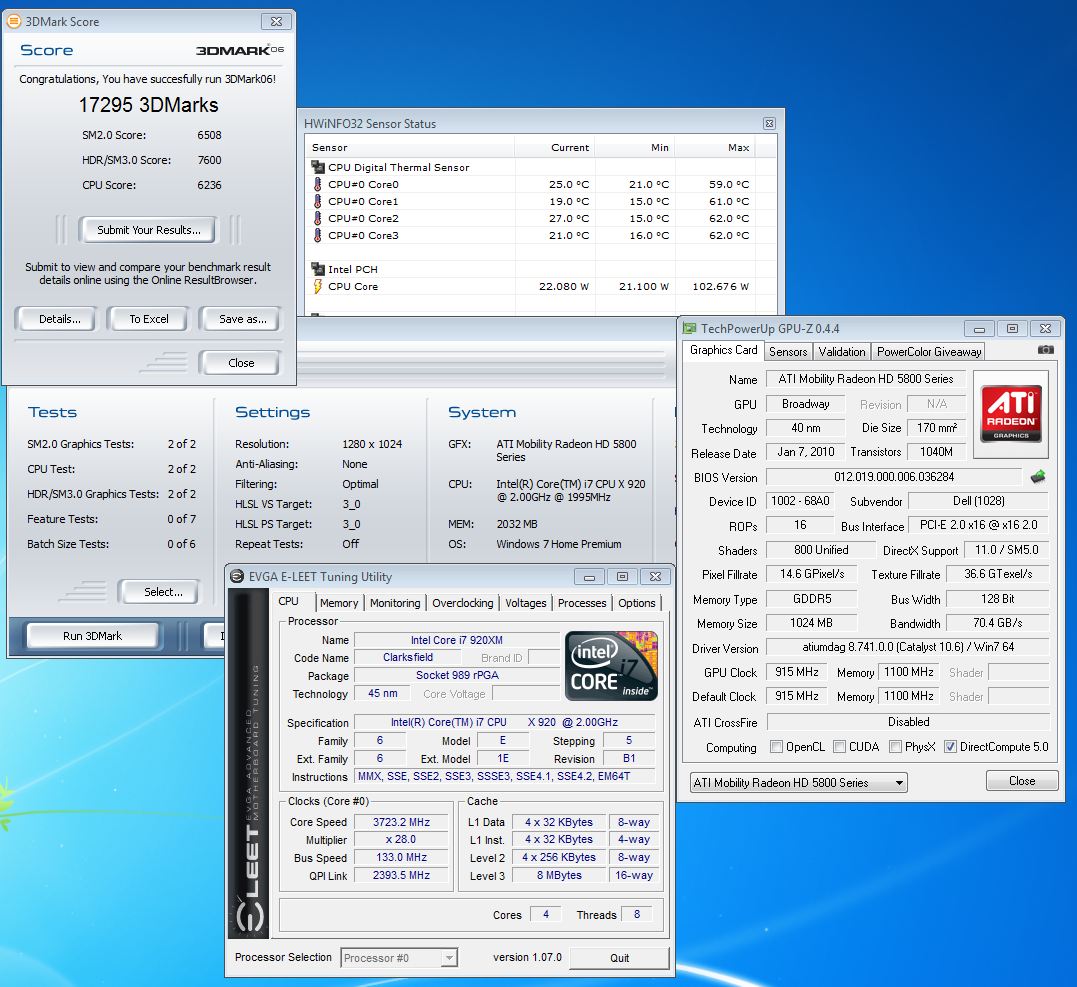
Task: Click the GPU Name field in GPU-Z
Action: (865, 378)
